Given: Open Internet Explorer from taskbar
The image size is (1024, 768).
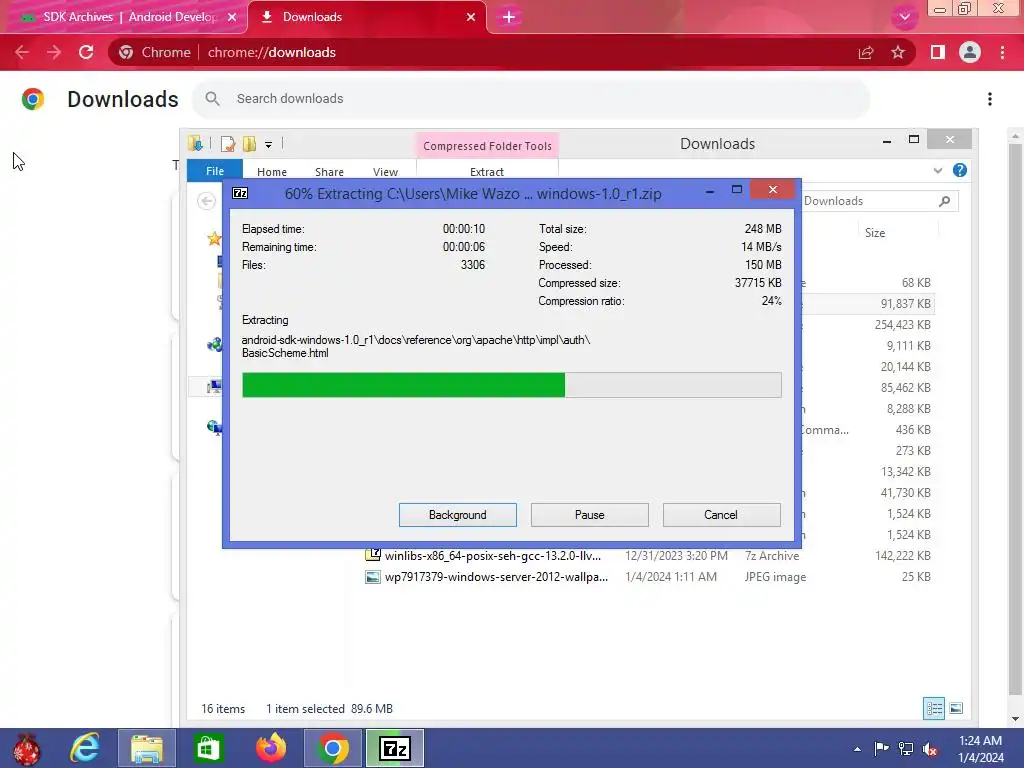Looking at the screenshot, I should pos(86,748).
